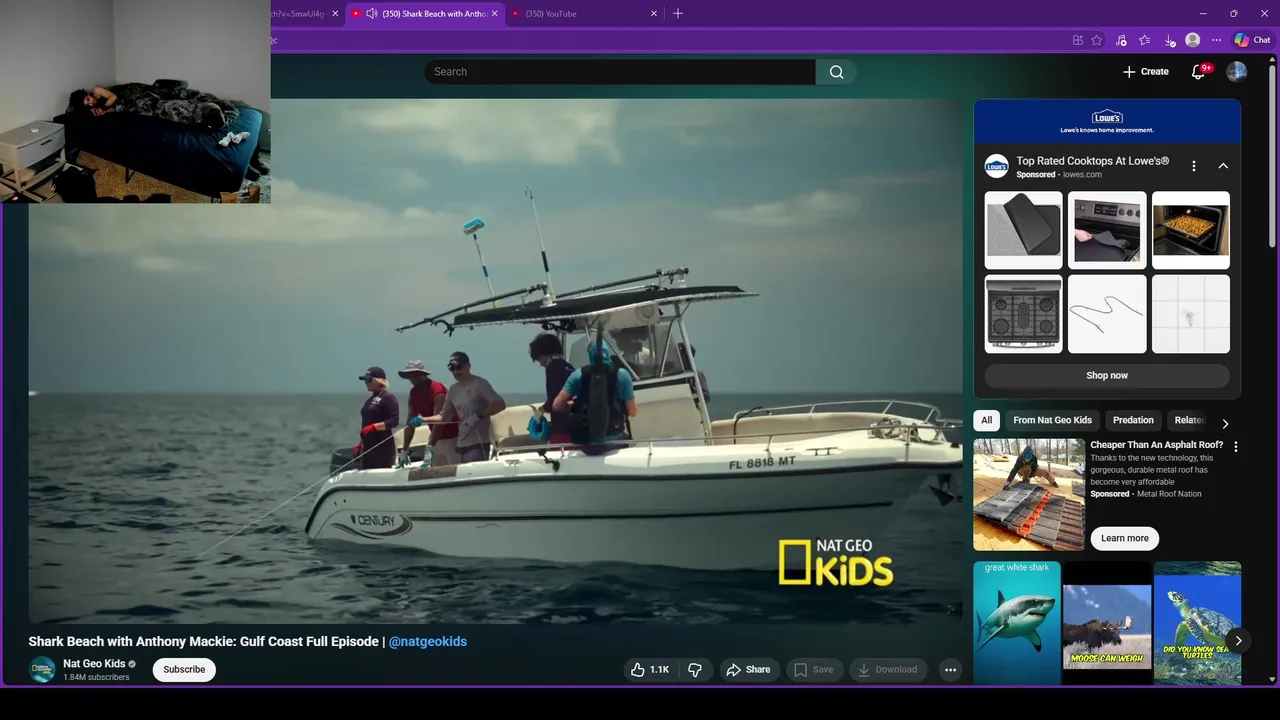Open the oven with food product thumbnail
This screenshot has height=720, width=1280.
(x=1190, y=230)
